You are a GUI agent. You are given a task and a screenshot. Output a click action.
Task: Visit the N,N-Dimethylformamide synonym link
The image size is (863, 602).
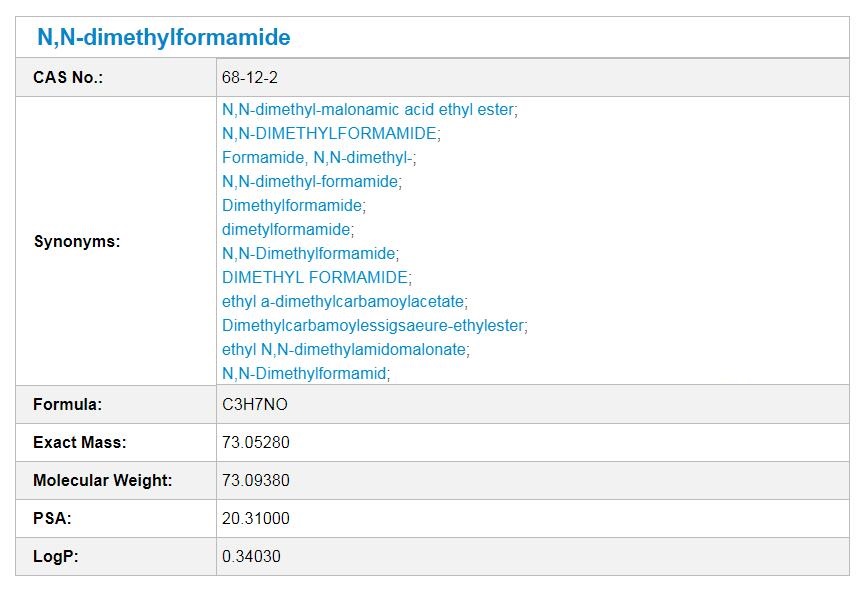pyautogui.click(x=309, y=254)
